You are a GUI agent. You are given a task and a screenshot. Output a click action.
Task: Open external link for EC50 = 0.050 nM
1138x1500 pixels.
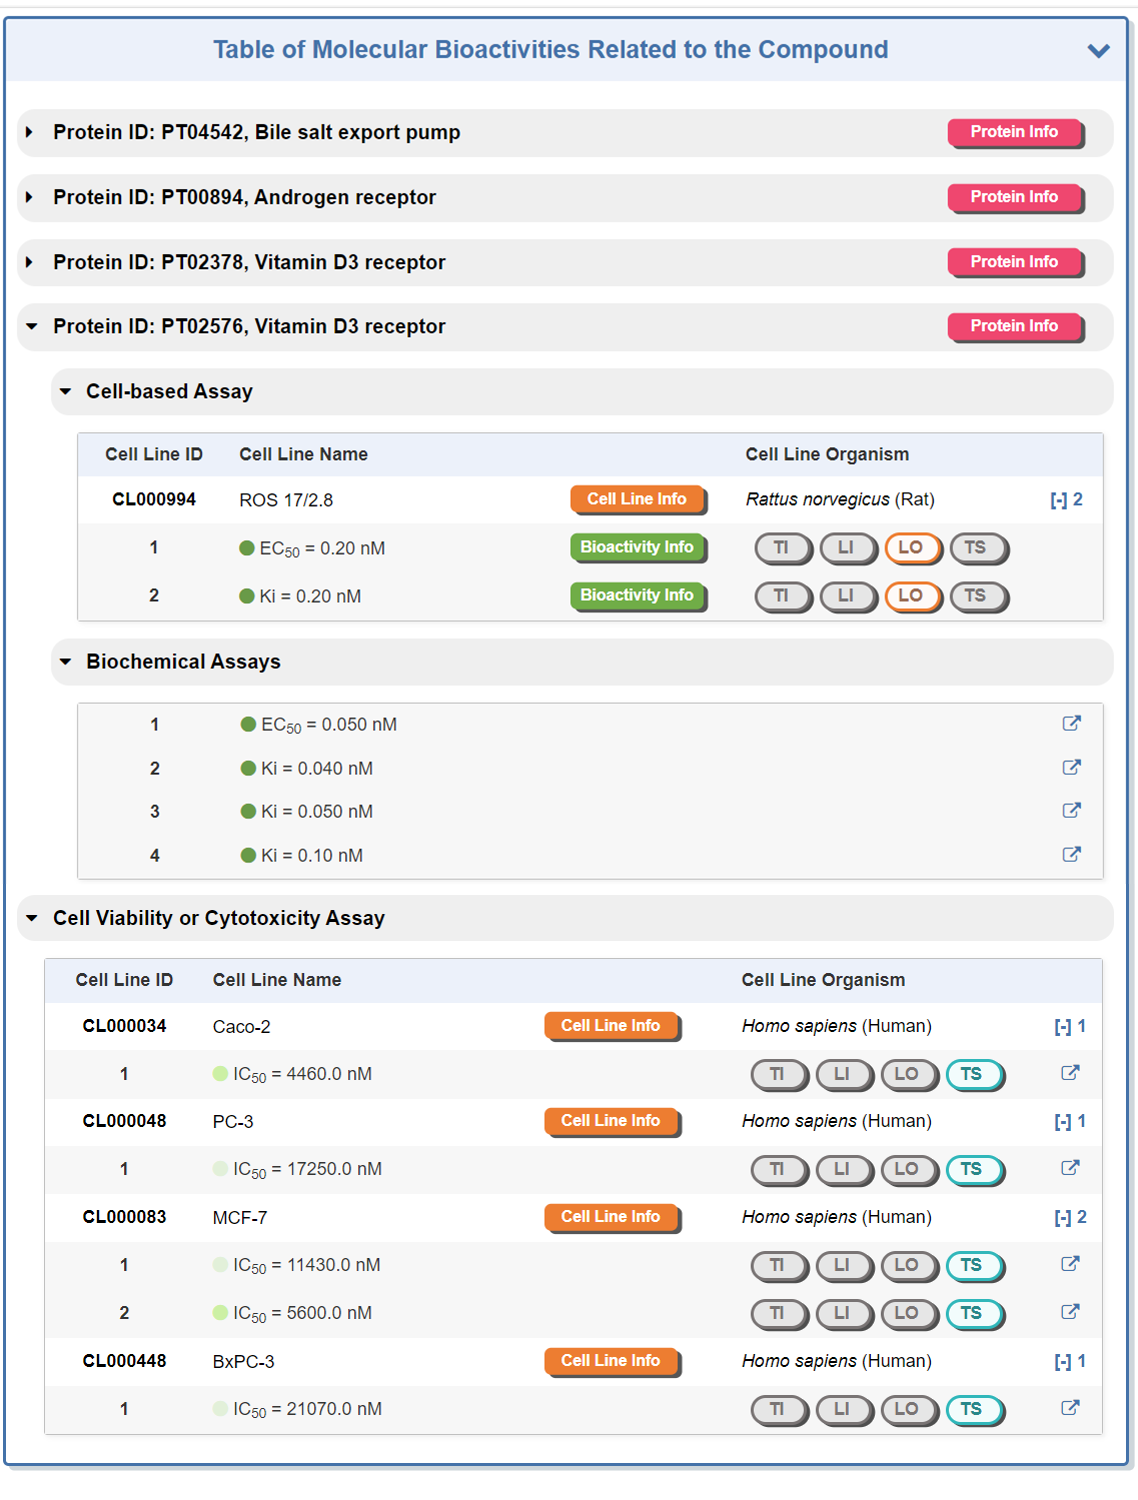(1071, 723)
